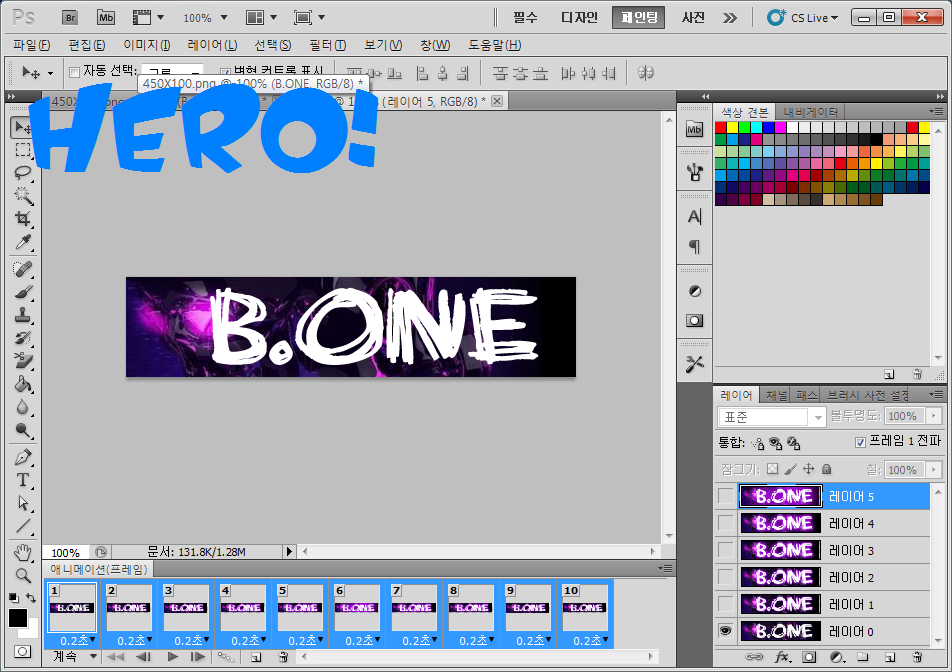Add a layer style with the fx icon
The height and width of the screenshot is (672, 952).
(x=782, y=657)
